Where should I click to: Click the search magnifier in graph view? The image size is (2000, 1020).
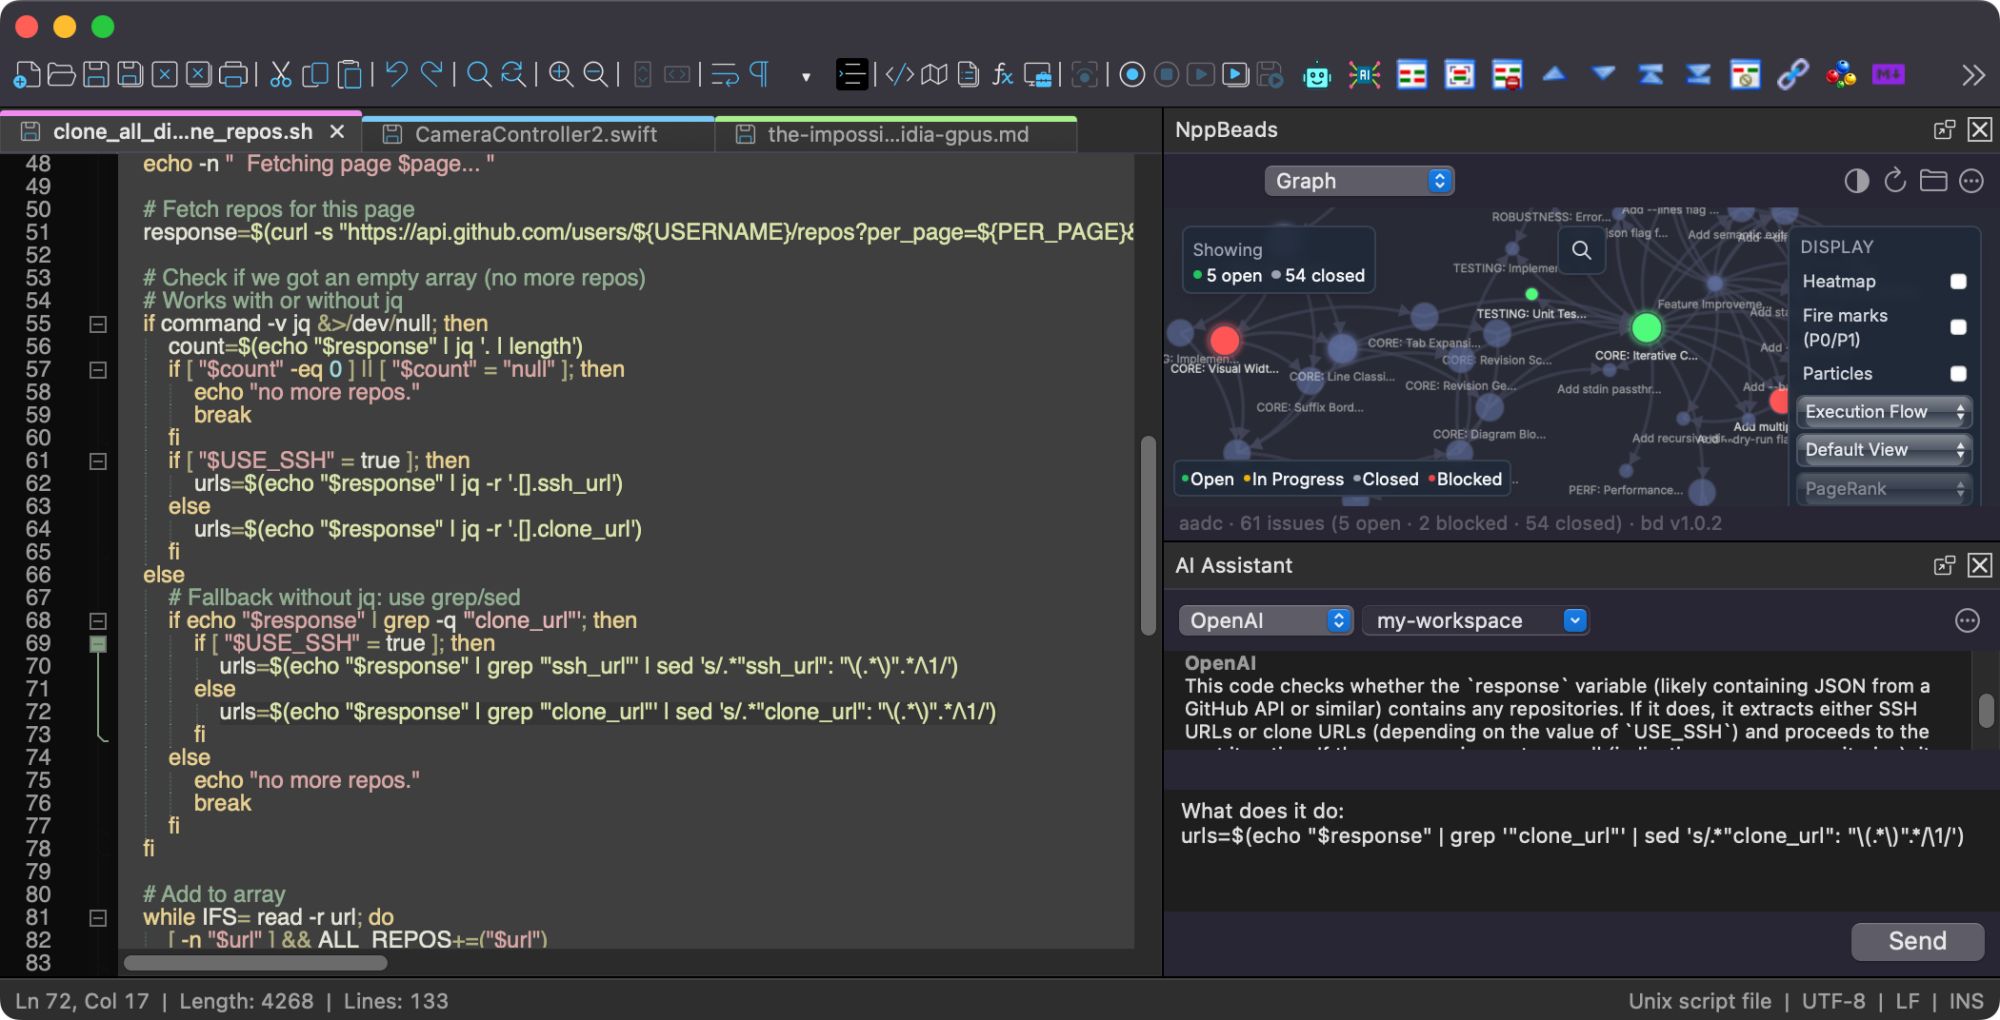point(1581,250)
